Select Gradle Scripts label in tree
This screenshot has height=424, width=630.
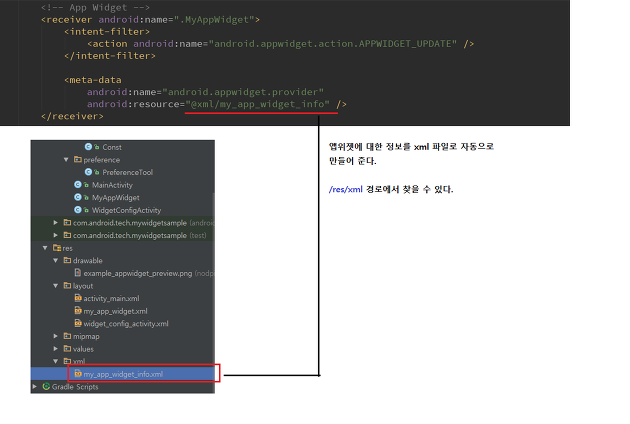pyautogui.click(x=75, y=387)
